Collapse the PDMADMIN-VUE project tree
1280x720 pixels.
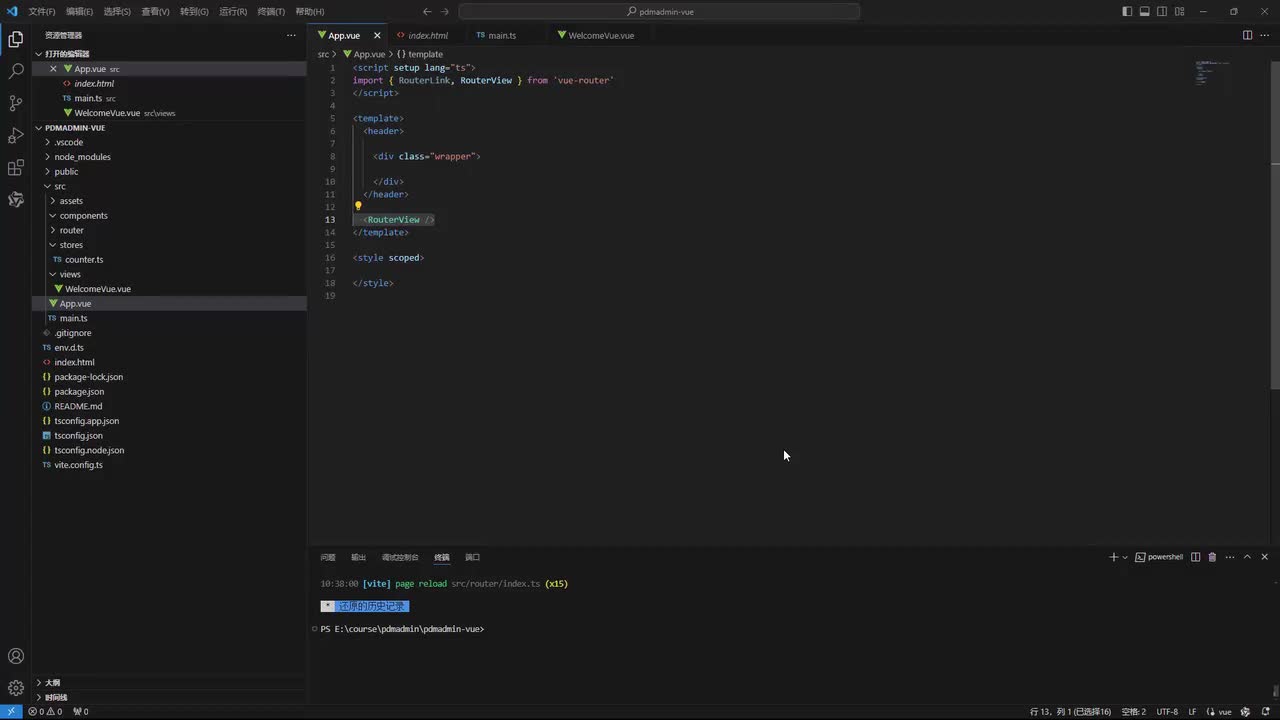tap(75, 128)
